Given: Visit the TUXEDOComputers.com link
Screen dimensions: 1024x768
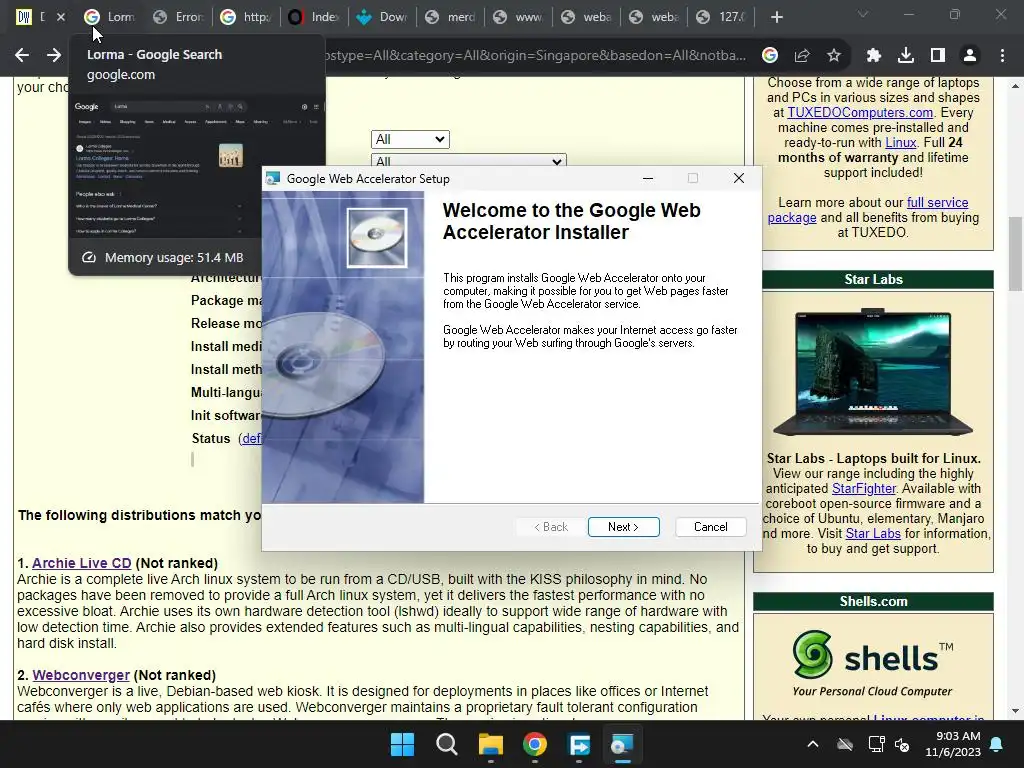Looking at the screenshot, I should [x=860, y=112].
